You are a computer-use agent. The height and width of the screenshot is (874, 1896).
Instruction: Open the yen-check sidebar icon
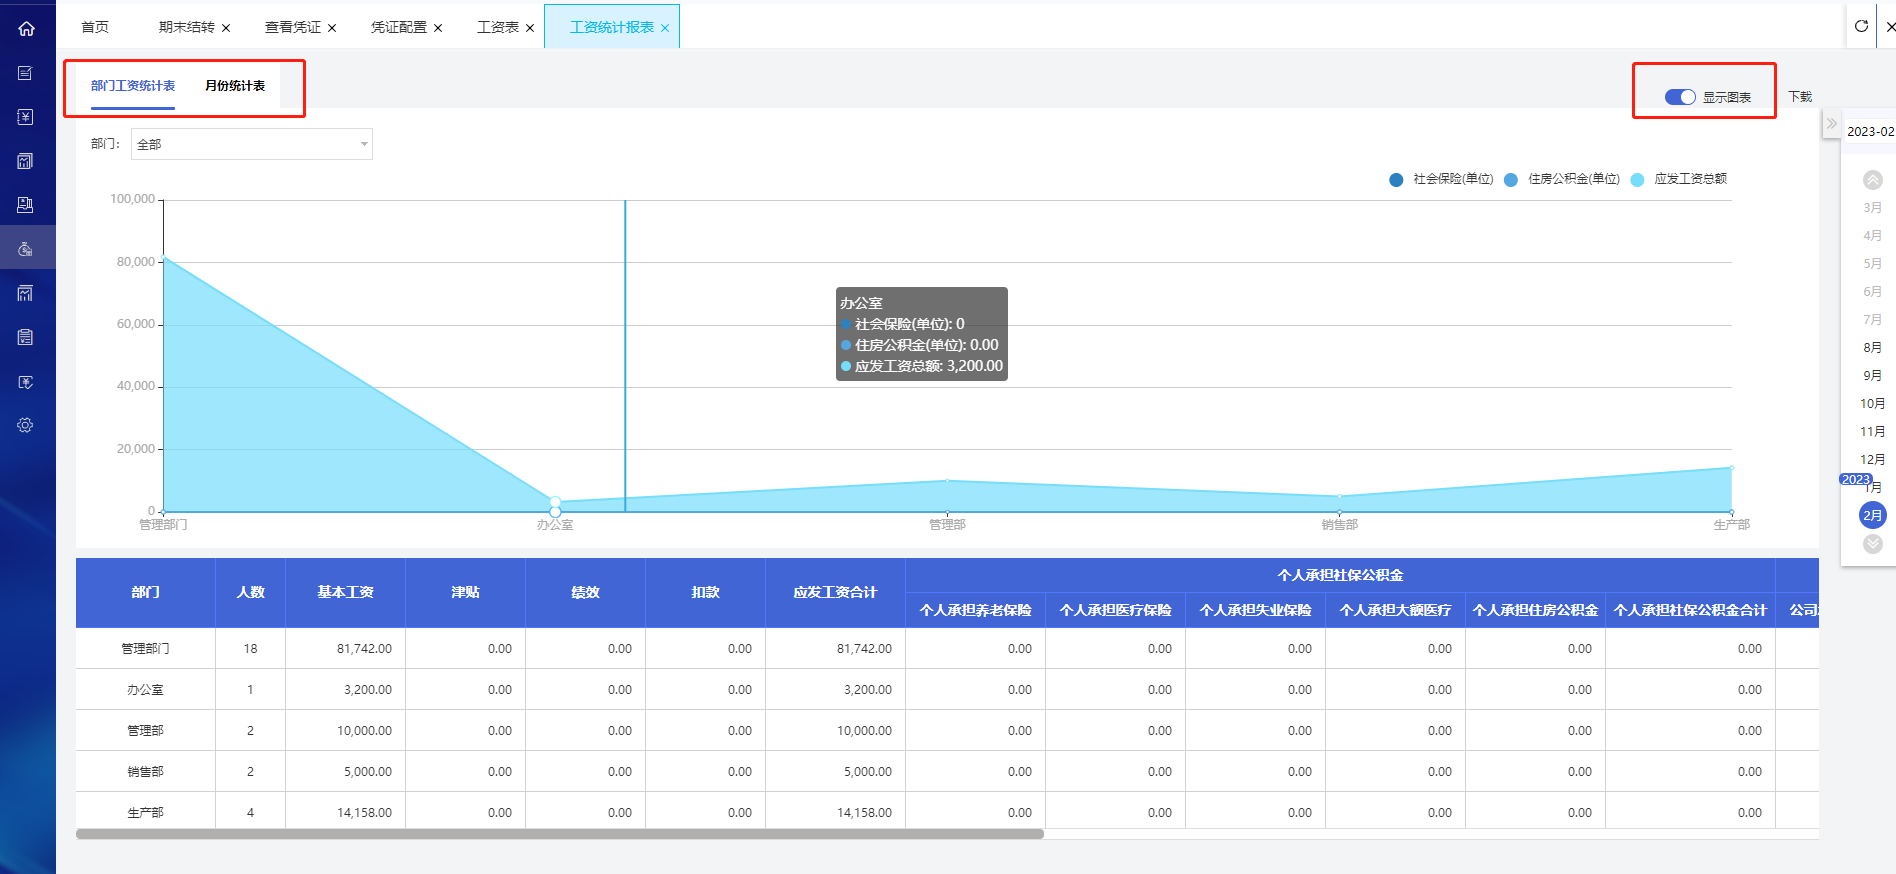pyautogui.click(x=26, y=382)
